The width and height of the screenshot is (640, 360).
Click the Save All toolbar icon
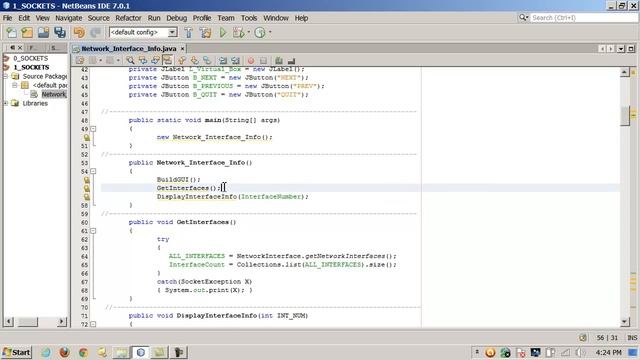pos(60,32)
